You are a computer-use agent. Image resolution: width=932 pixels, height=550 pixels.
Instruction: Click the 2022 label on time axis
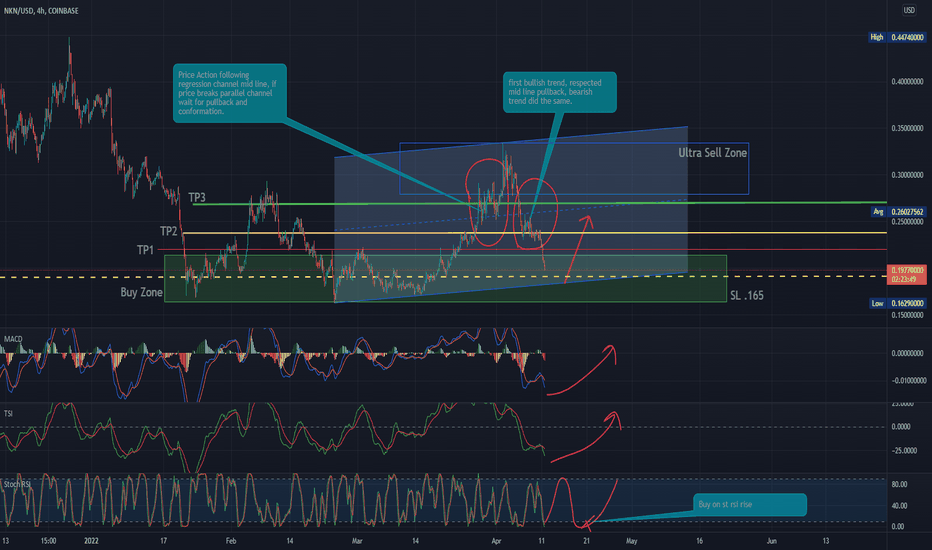pos(91,541)
